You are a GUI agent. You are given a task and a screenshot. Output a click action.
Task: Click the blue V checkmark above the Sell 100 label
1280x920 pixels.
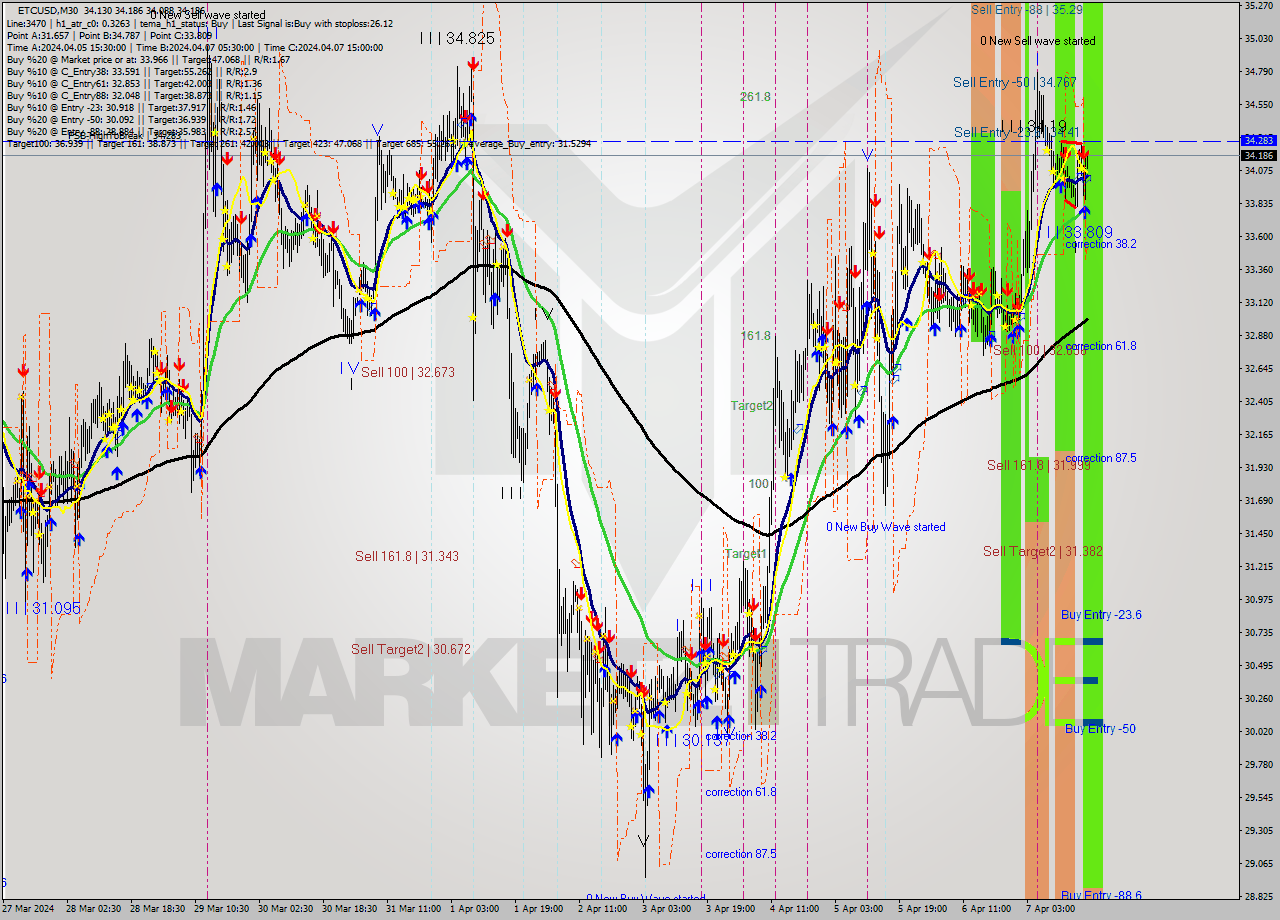click(354, 367)
